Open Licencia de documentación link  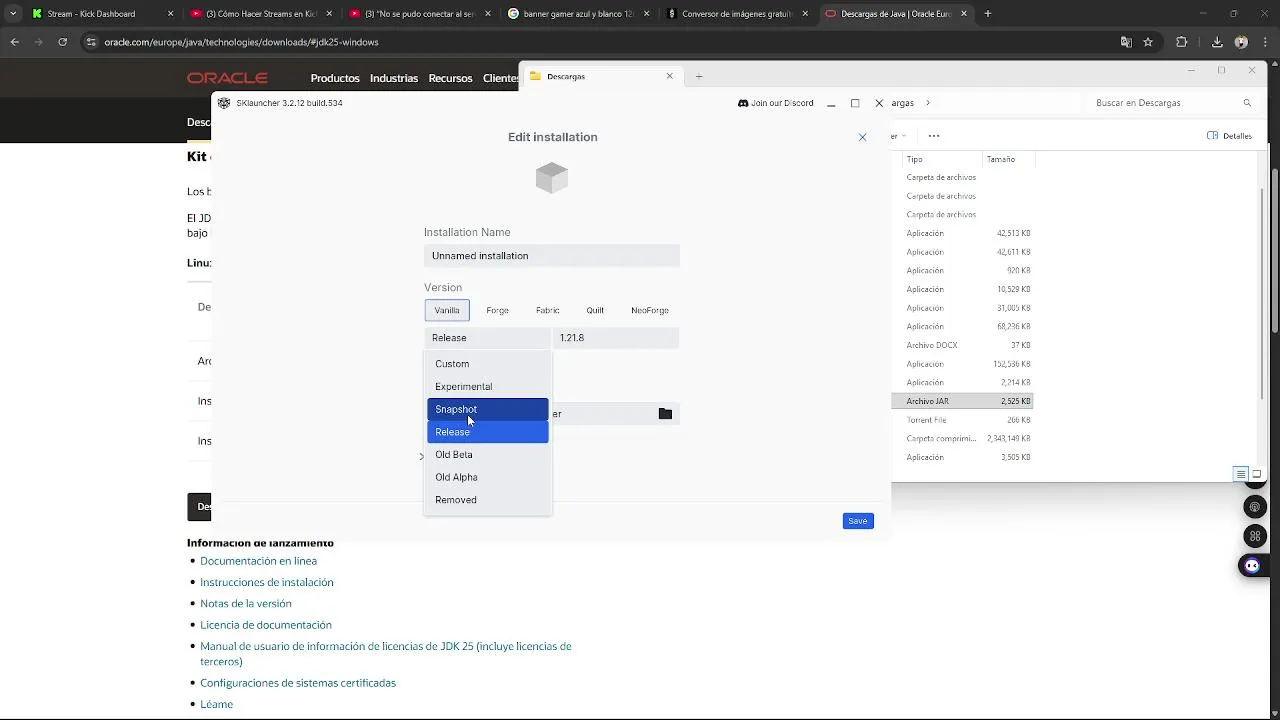coord(266,625)
